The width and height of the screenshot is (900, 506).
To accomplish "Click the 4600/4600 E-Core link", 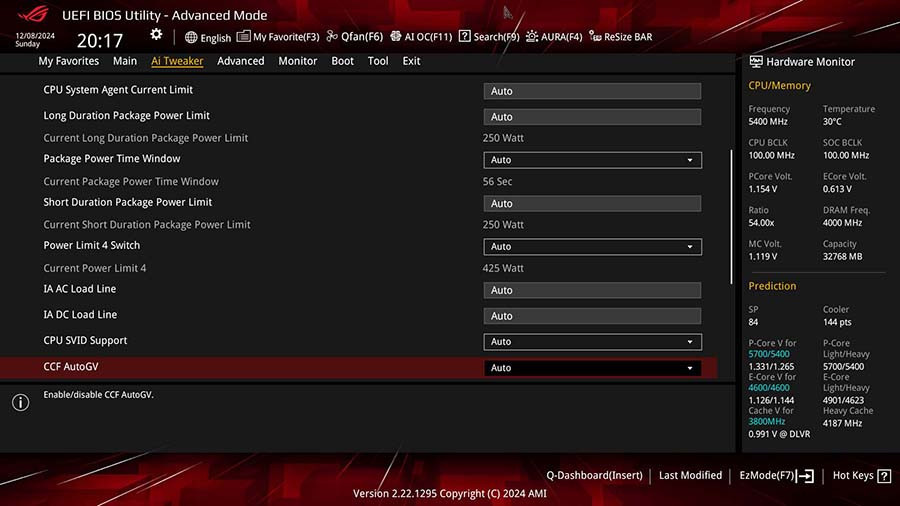I will pyautogui.click(x=769, y=388).
